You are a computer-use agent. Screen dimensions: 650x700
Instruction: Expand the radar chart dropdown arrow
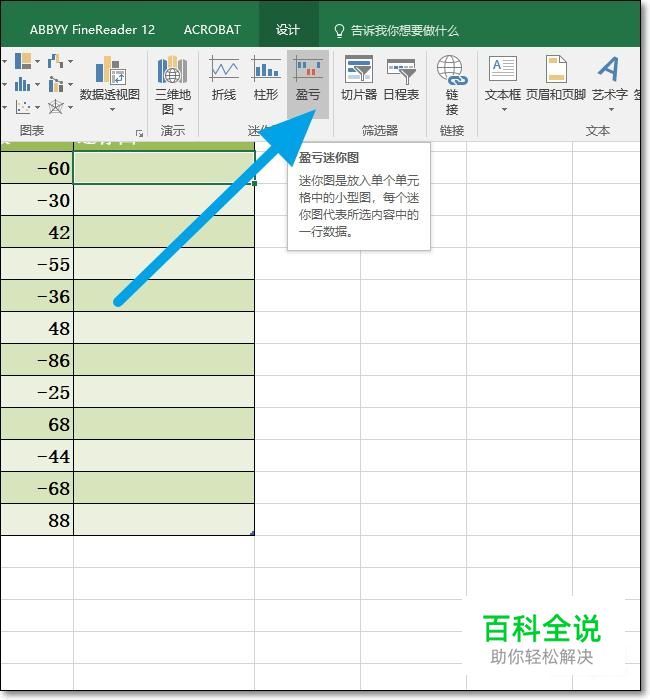pos(71,108)
